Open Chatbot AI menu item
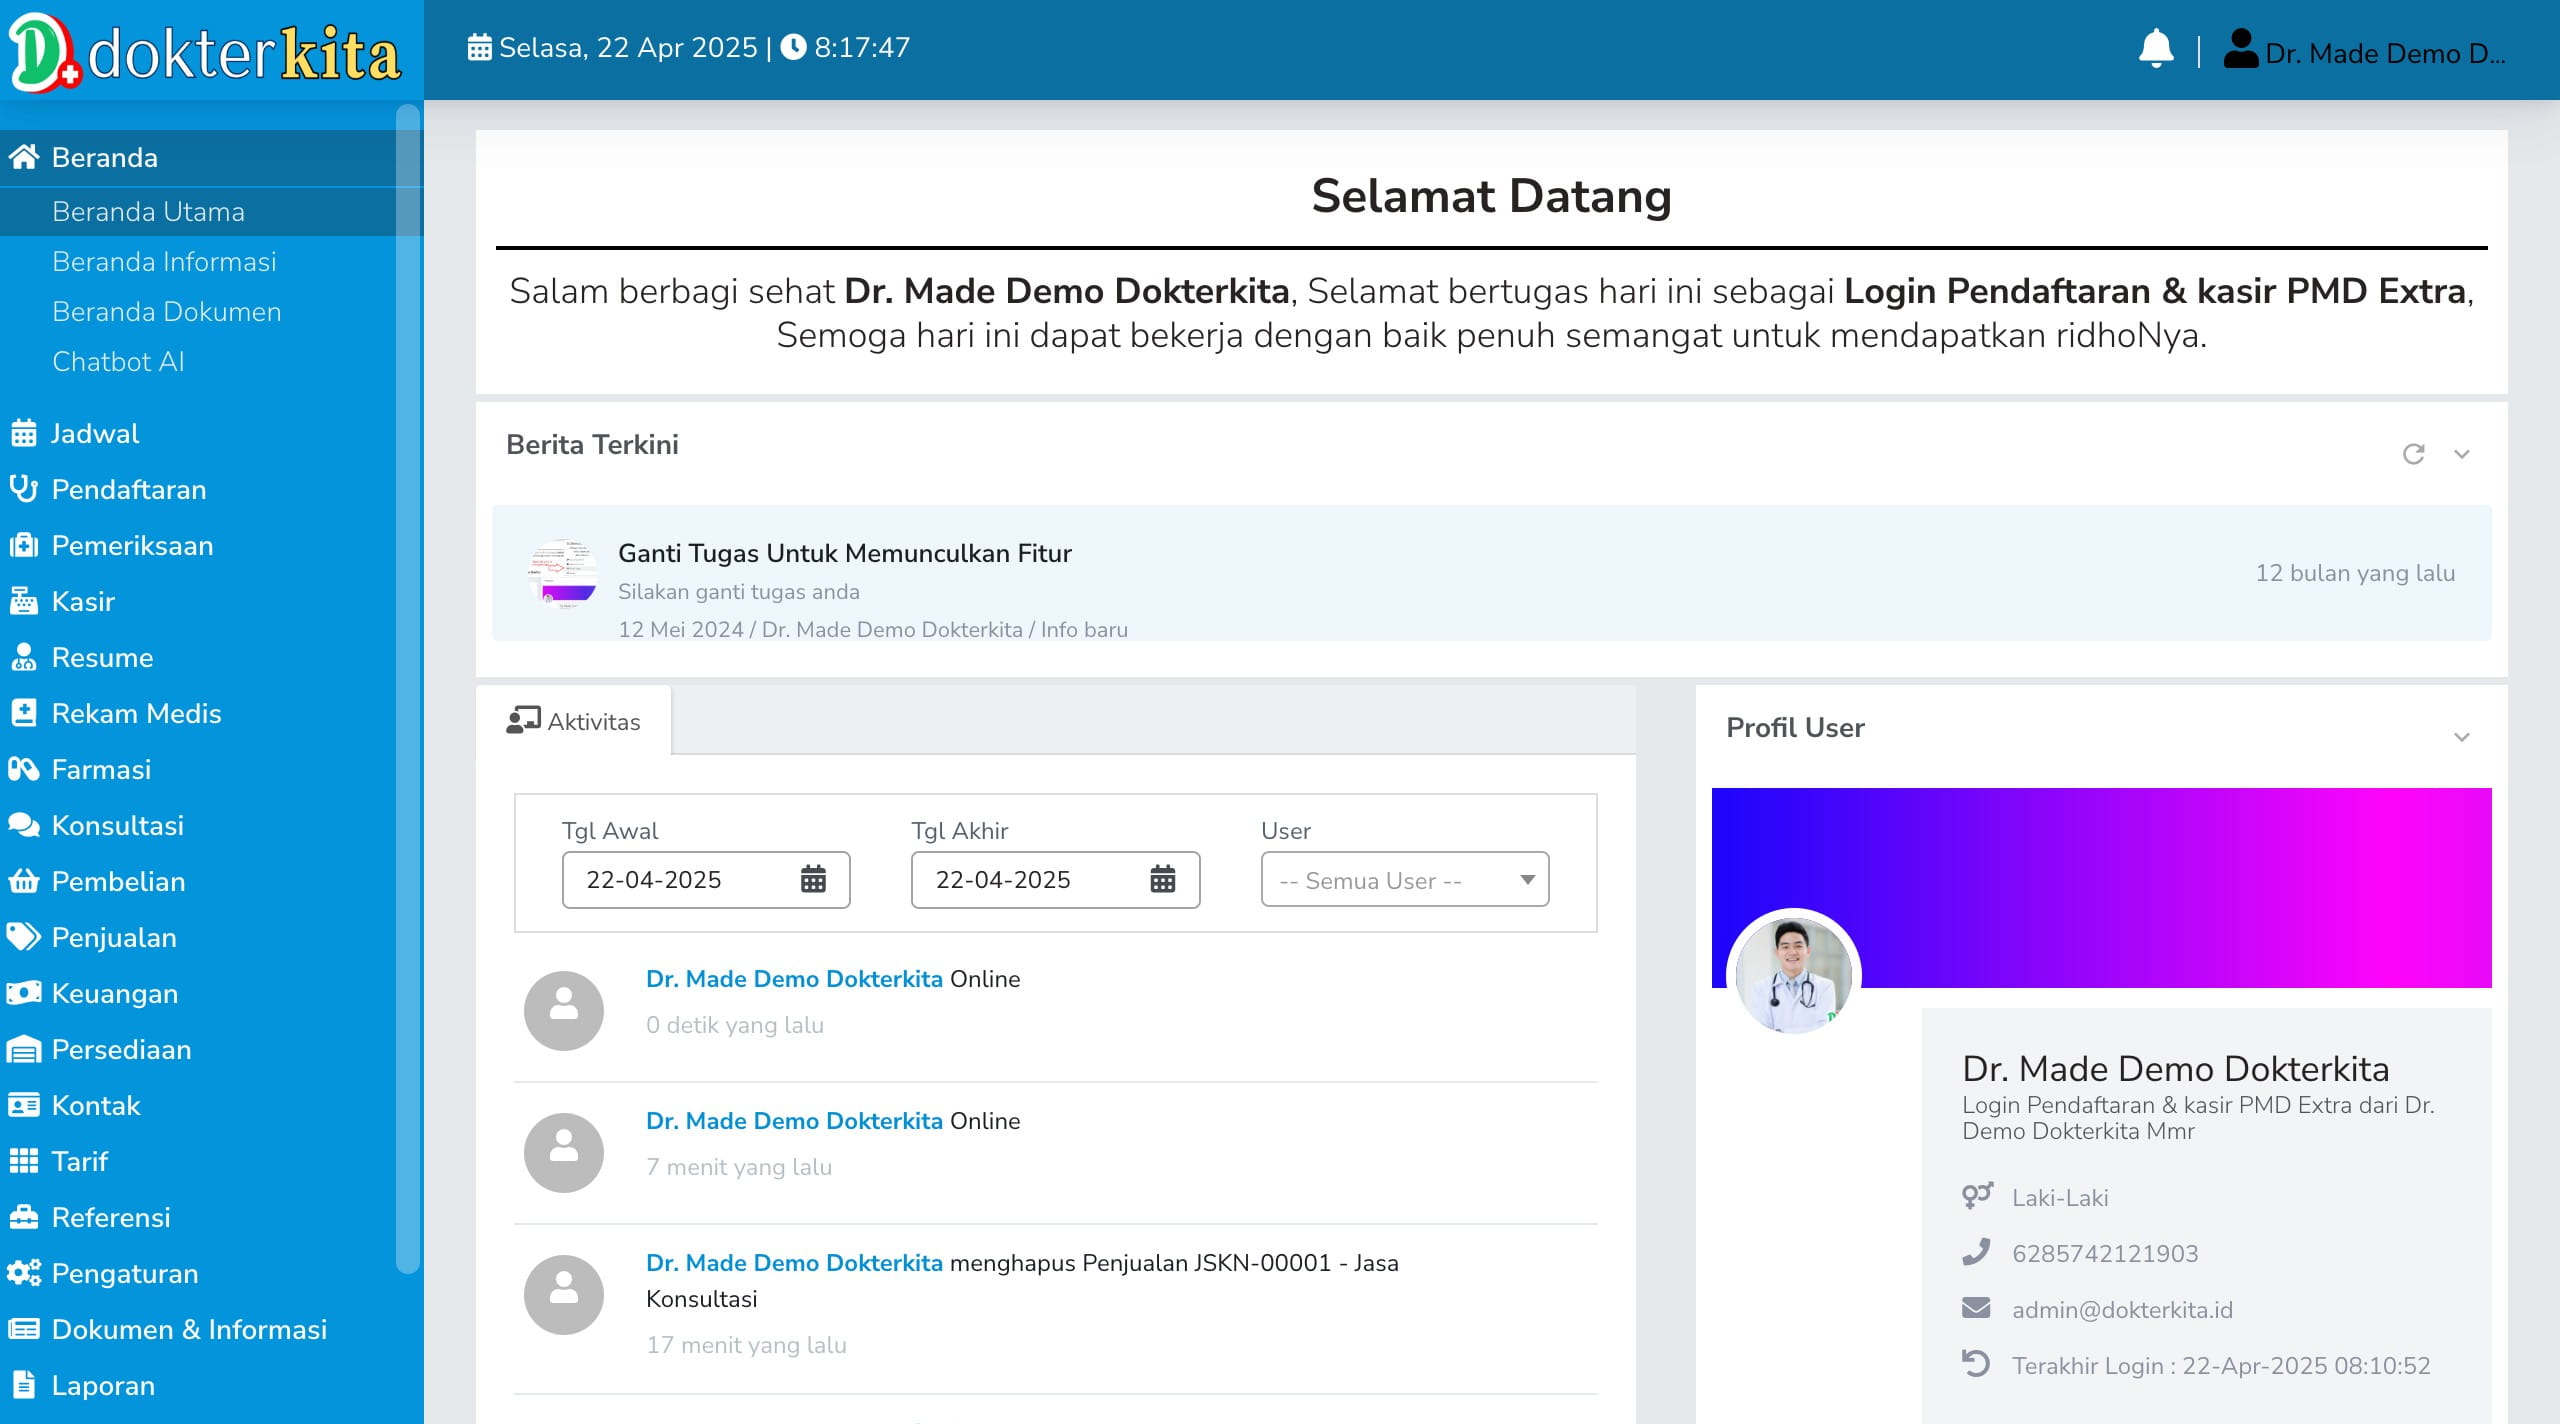Screen dimensions: 2560x1424 coord(118,362)
